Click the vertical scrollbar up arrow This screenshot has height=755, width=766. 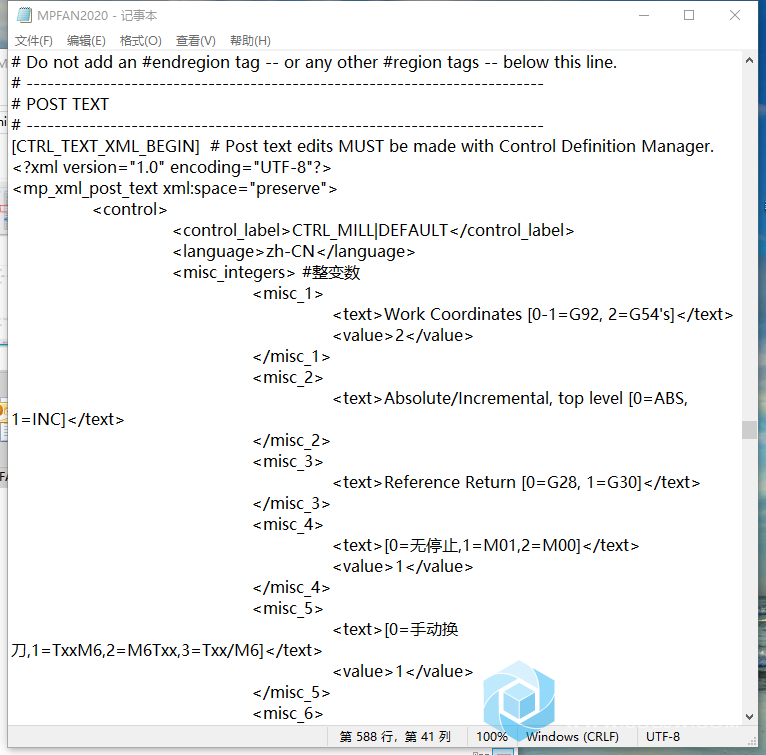pos(749,61)
